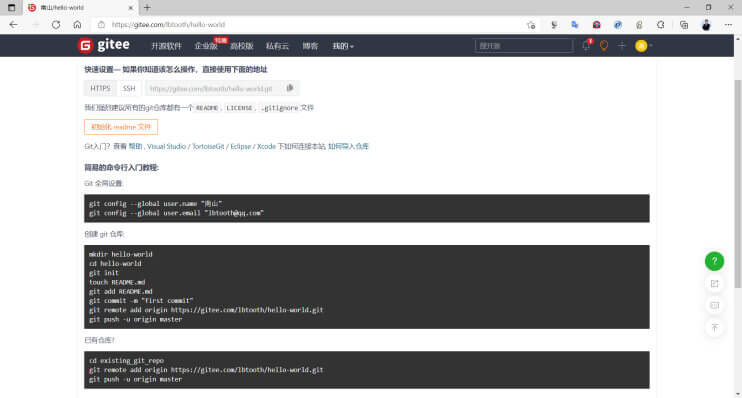Open the 帮助 link
Image resolution: width=742 pixels, height=398 pixels.
tap(135, 146)
